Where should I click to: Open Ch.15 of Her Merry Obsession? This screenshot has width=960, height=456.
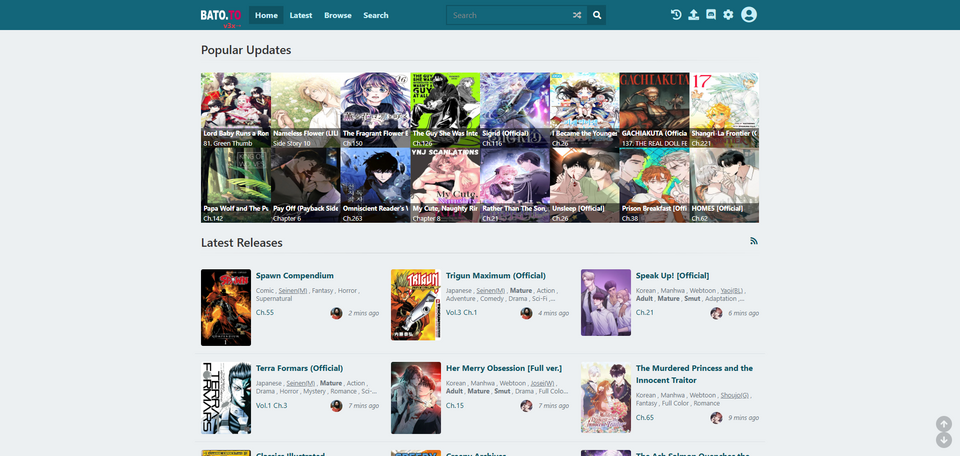tap(455, 406)
